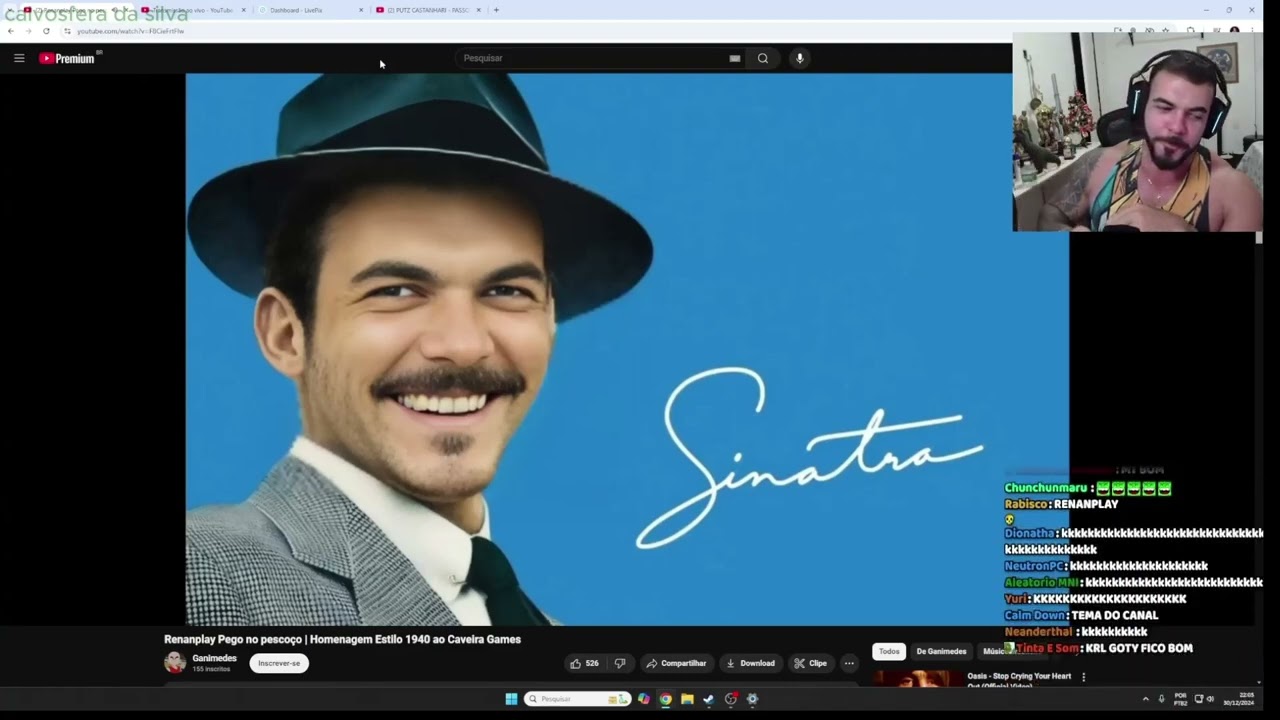Click the magnifier search button
1280x720 pixels.
tap(763, 58)
